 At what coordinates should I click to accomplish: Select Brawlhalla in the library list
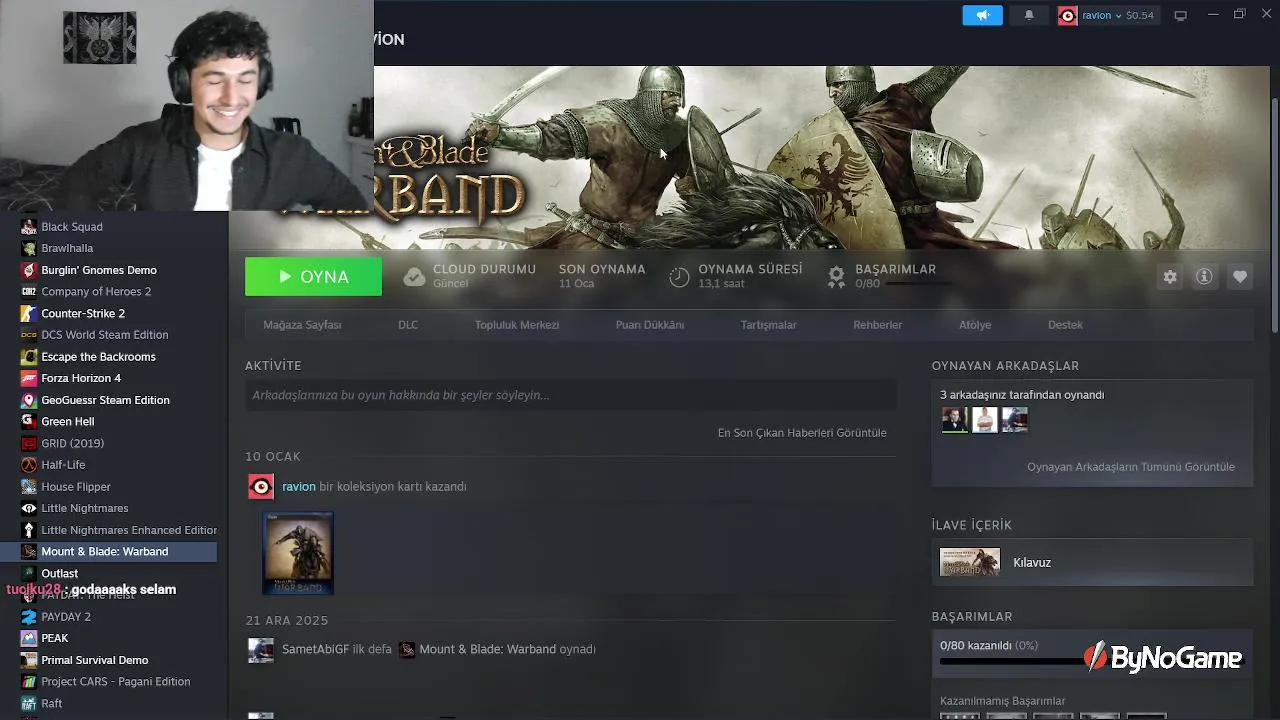point(108,248)
